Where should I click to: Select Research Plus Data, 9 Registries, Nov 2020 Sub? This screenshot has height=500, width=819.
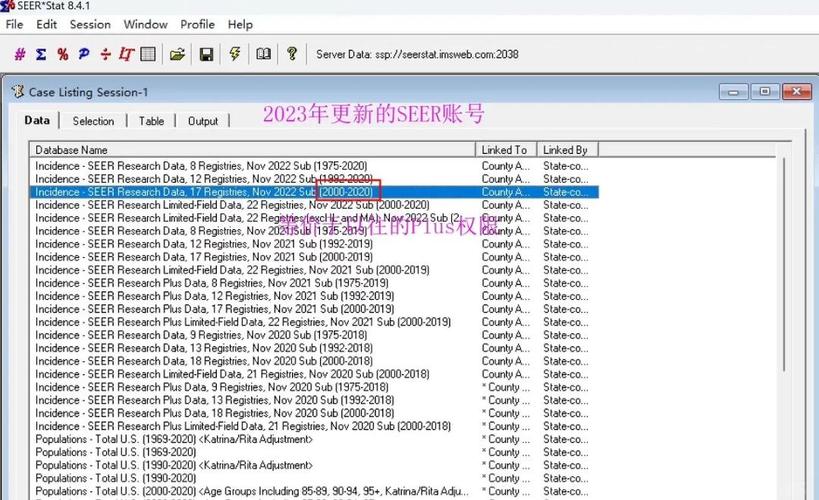coord(212,388)
